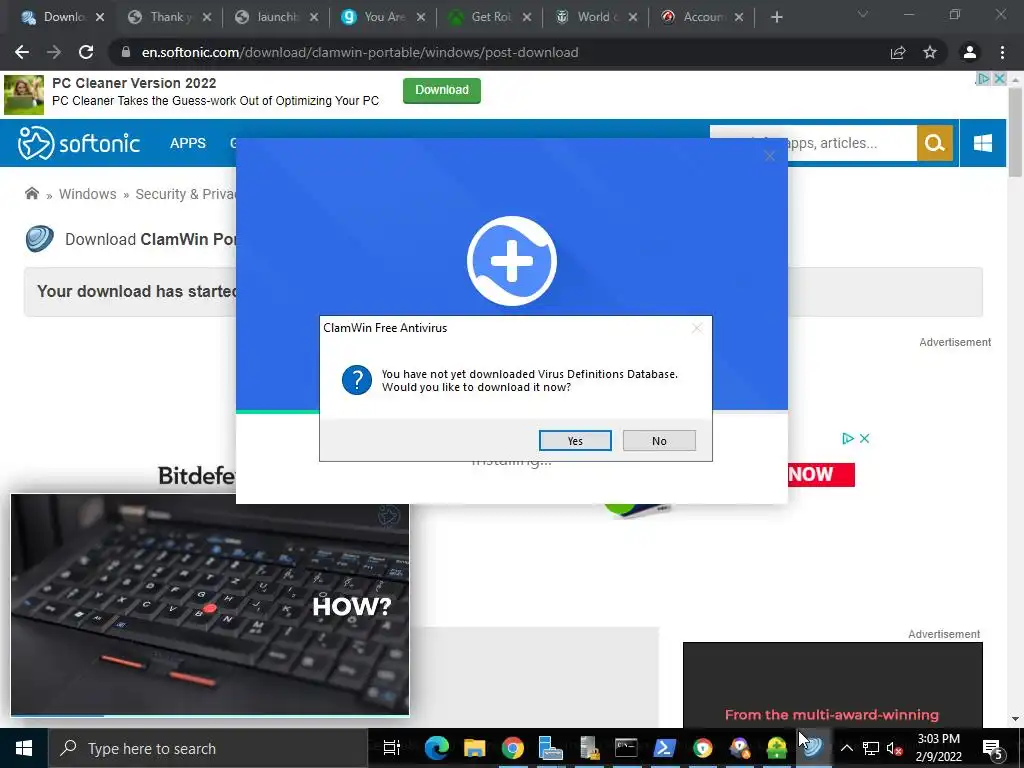Click the network tray icon
1024x768 pixels.
point(871,748)
